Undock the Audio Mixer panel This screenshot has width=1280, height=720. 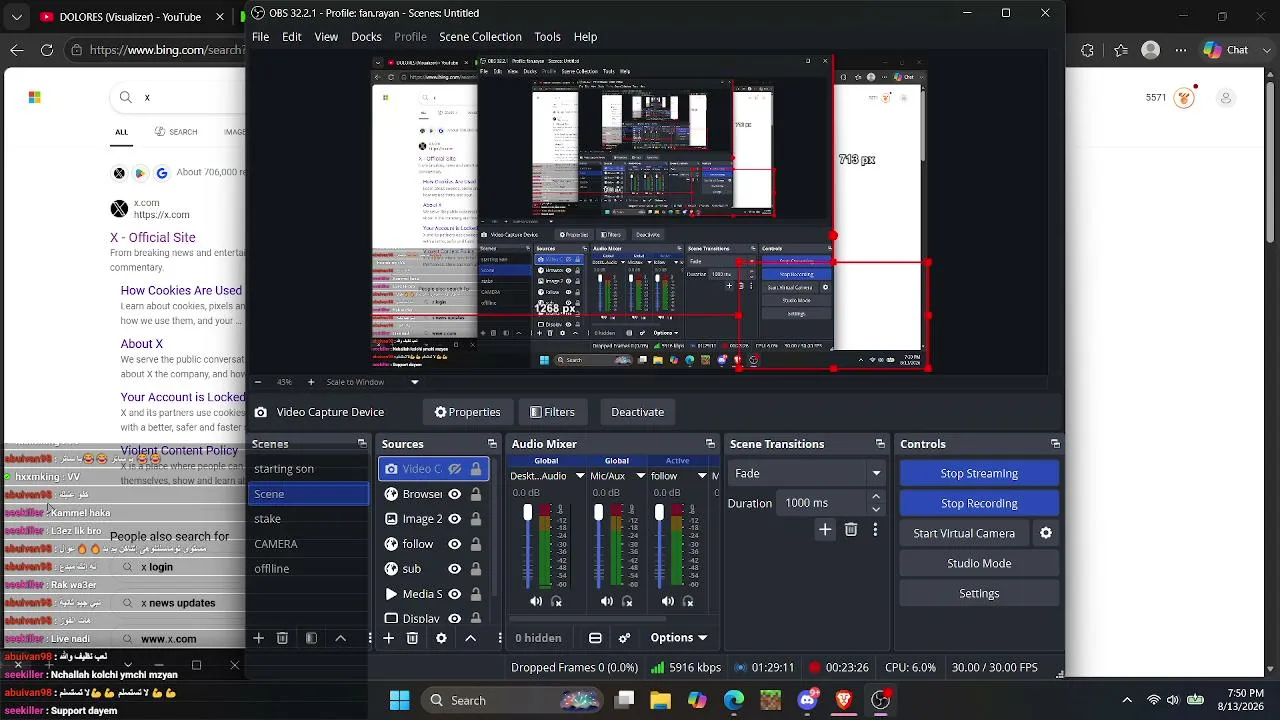[710, 444]
